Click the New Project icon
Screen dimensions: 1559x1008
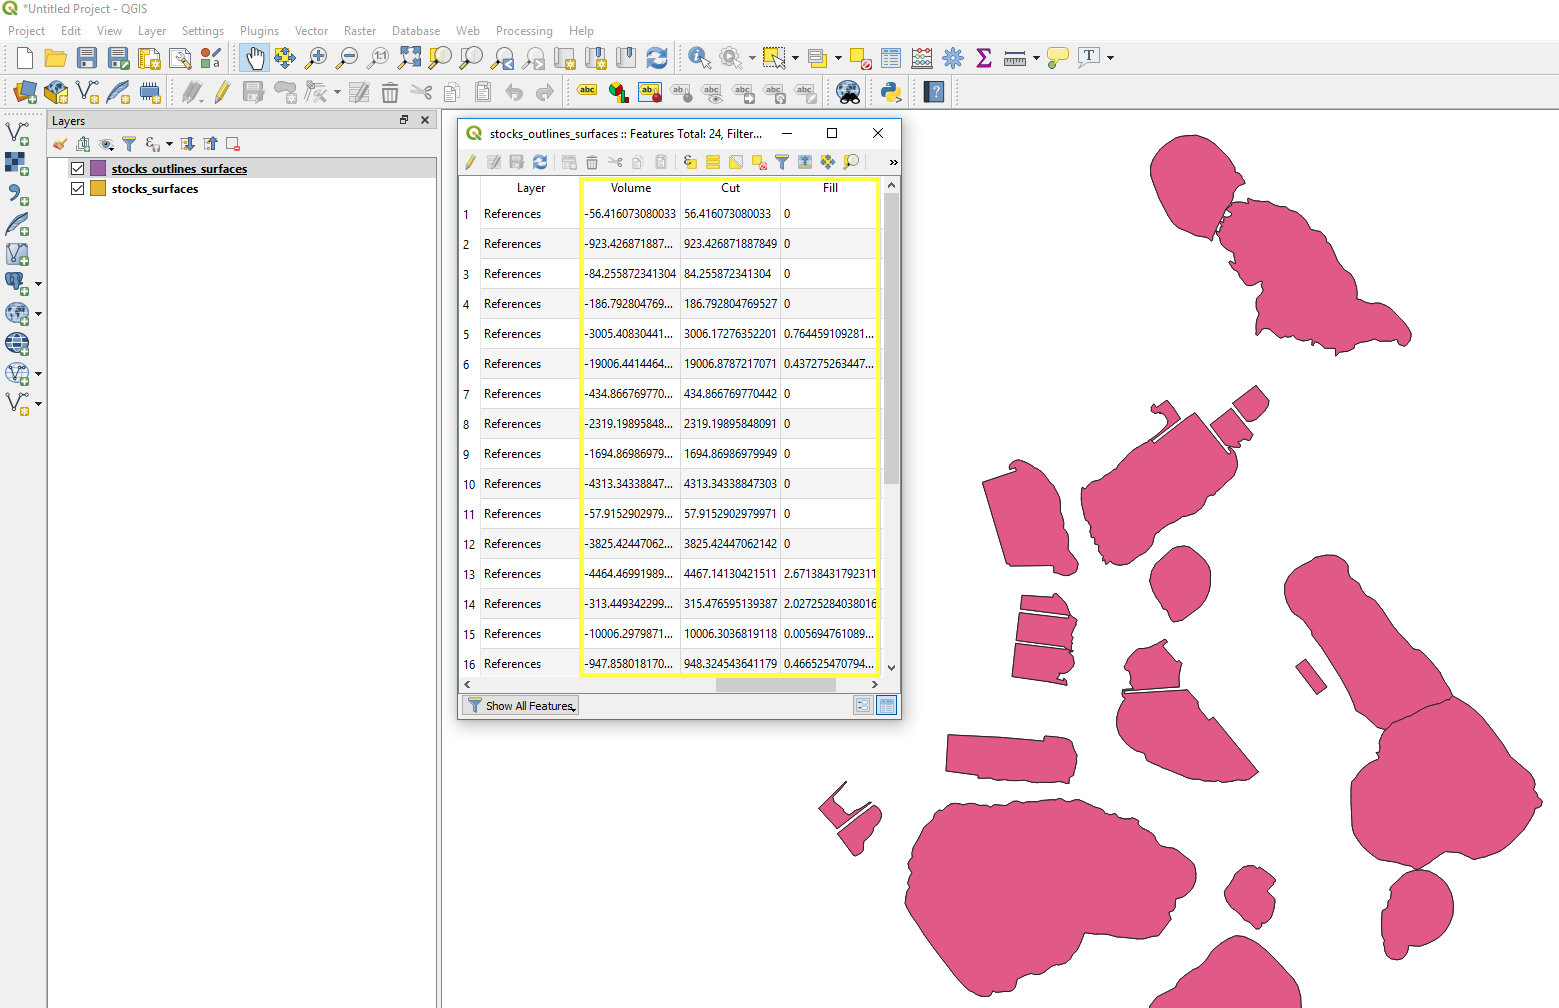(x=25, y=58)
